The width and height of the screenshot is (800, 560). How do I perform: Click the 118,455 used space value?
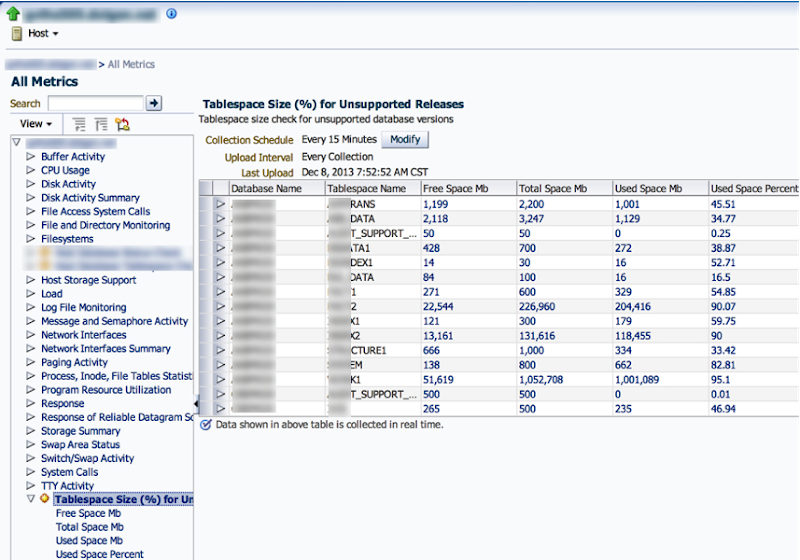[633, 336]
